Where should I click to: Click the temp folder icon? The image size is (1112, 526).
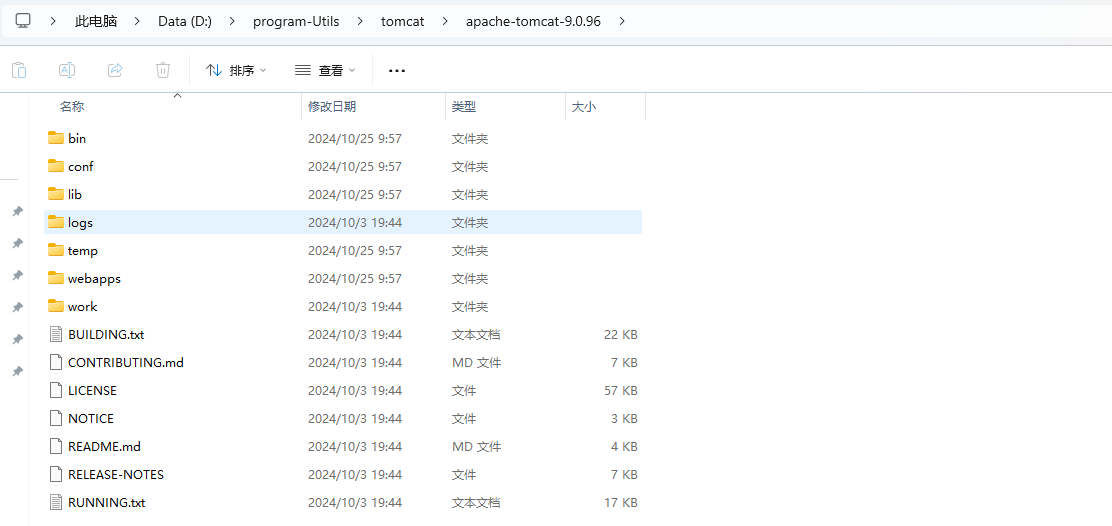[56, 250]
